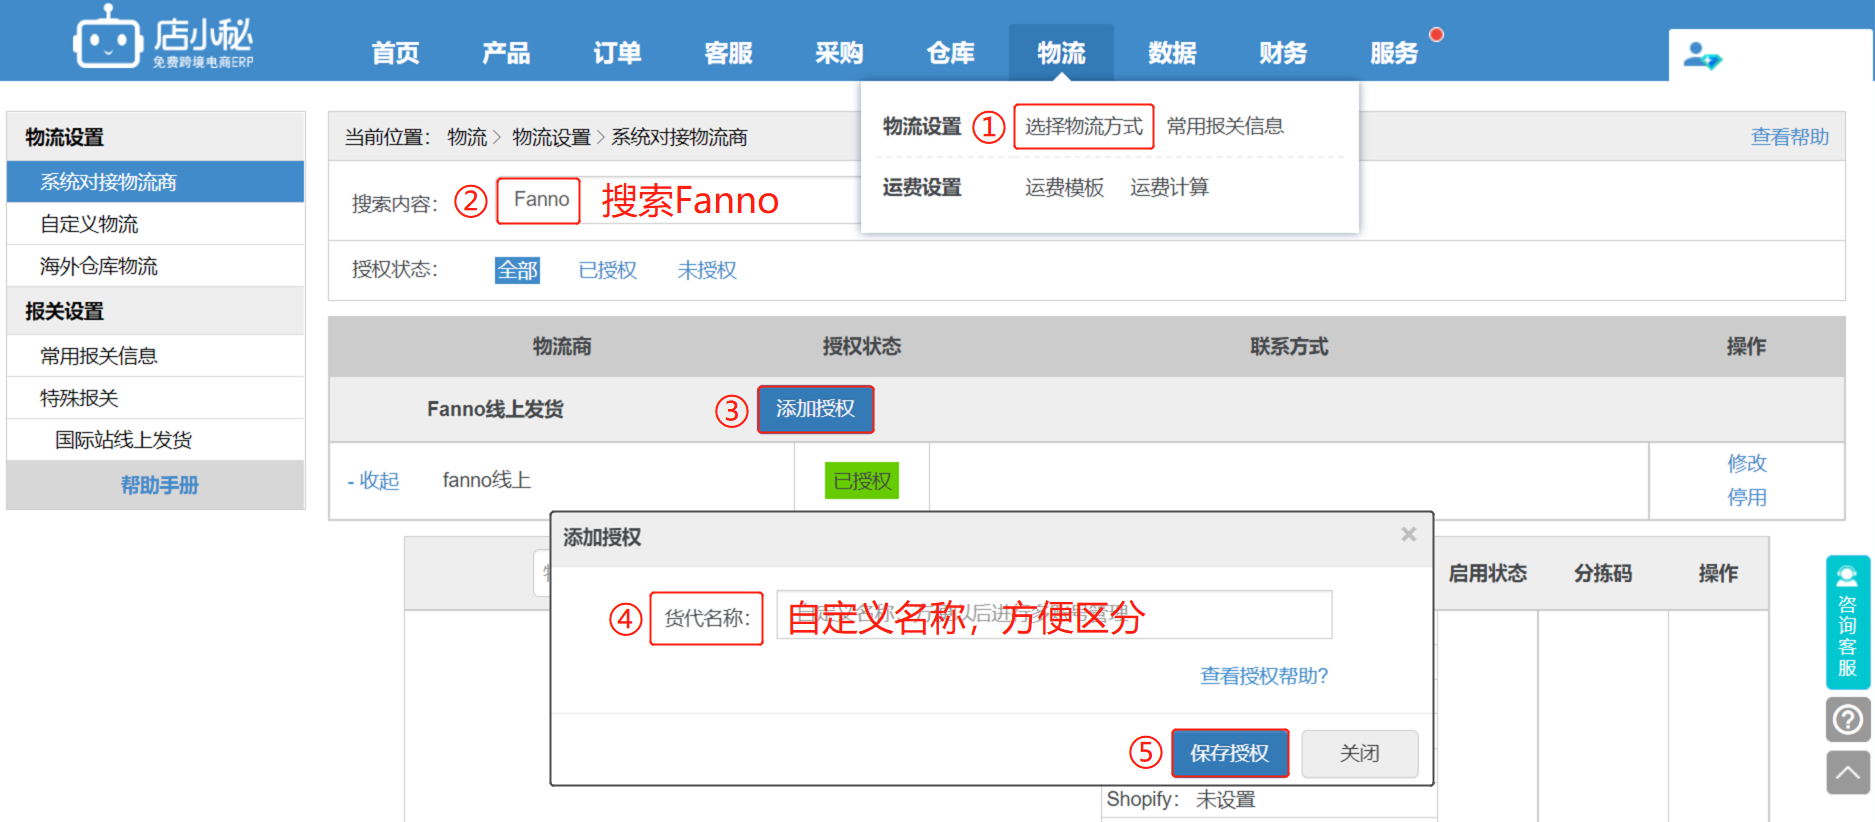
Task: Select 系统对接物流商 in sidebar
Action: pos(156,182)
